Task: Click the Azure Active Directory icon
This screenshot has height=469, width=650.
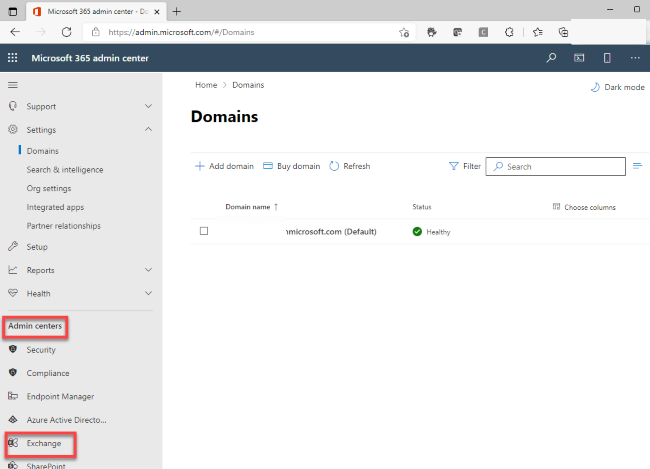Action: coord(13,419)
